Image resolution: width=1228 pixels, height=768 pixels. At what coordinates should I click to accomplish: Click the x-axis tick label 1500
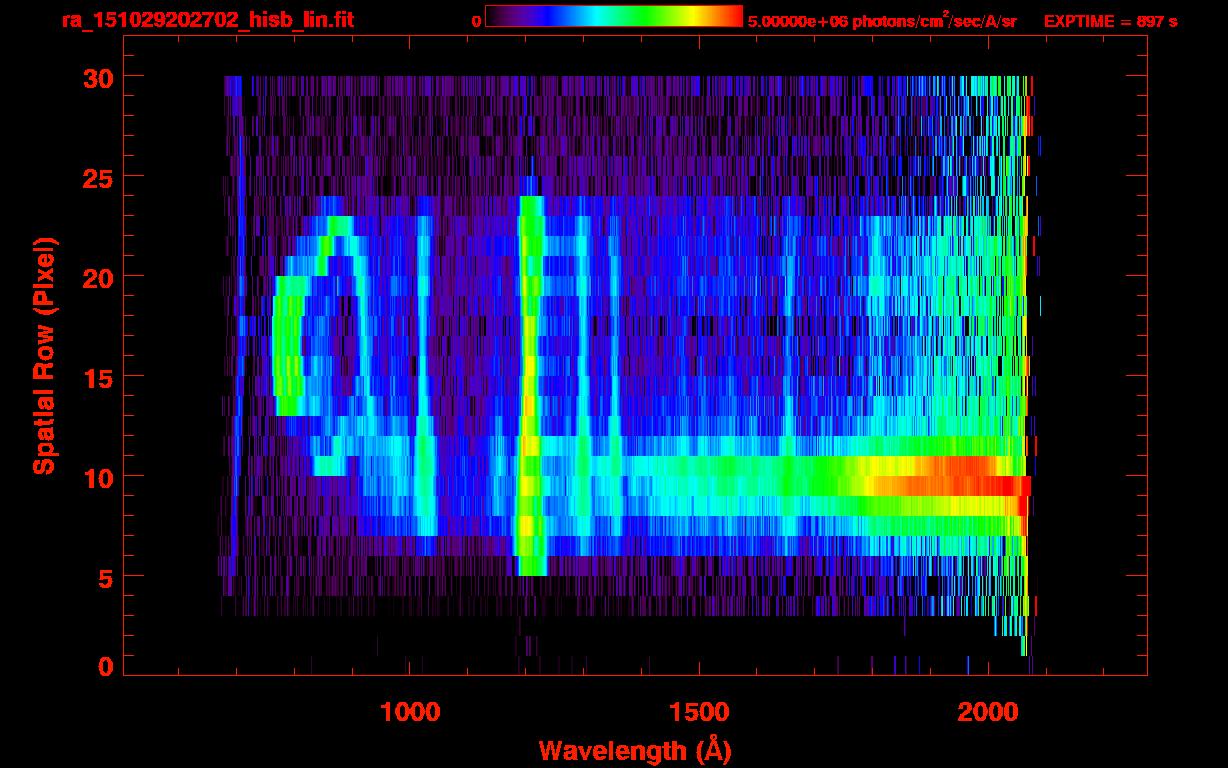point(698,712)
